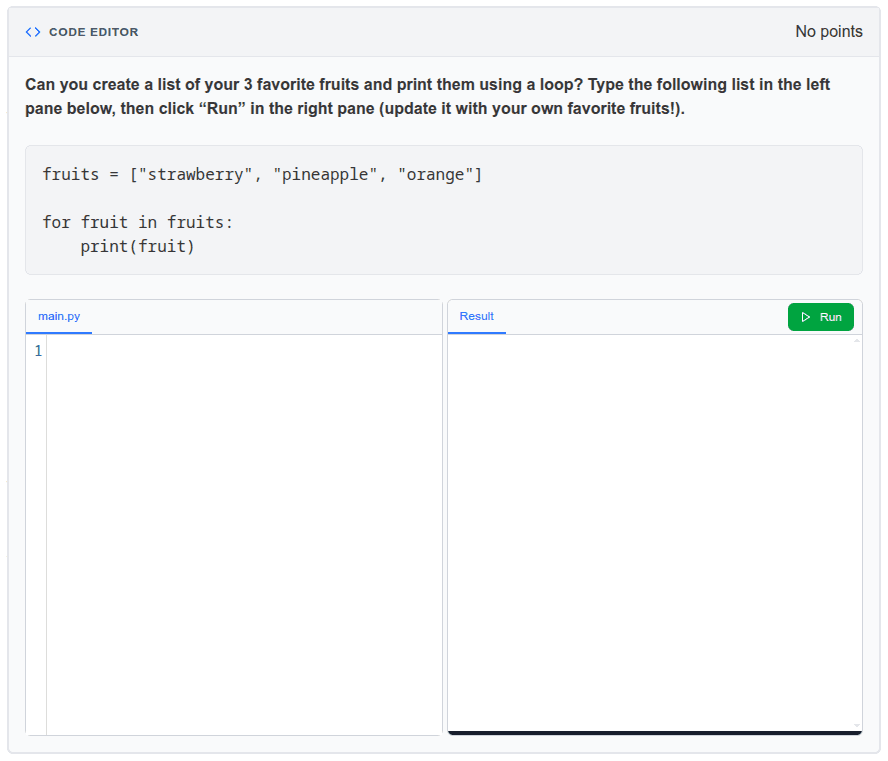Click the 'for fruit in fruits:' code line
Screen dimensions: 888x761
pos(138,222)
